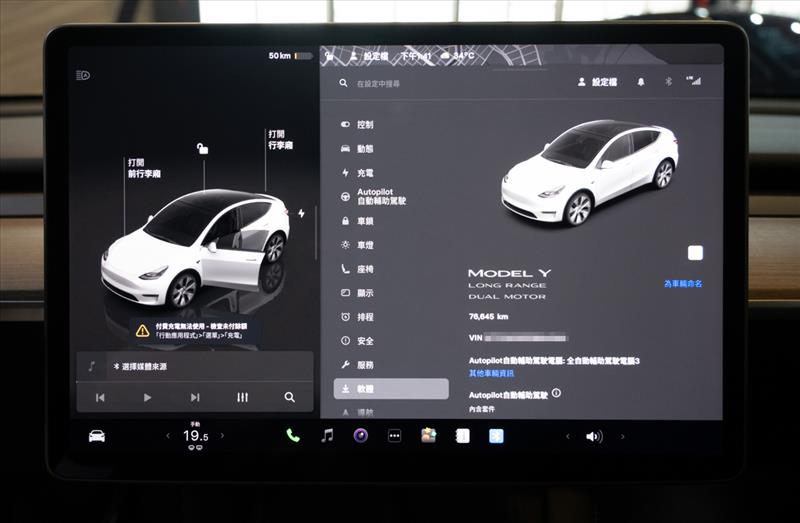Play media with the play button
The height and width of the screenshot is (523, 800).
coord(147,397)
